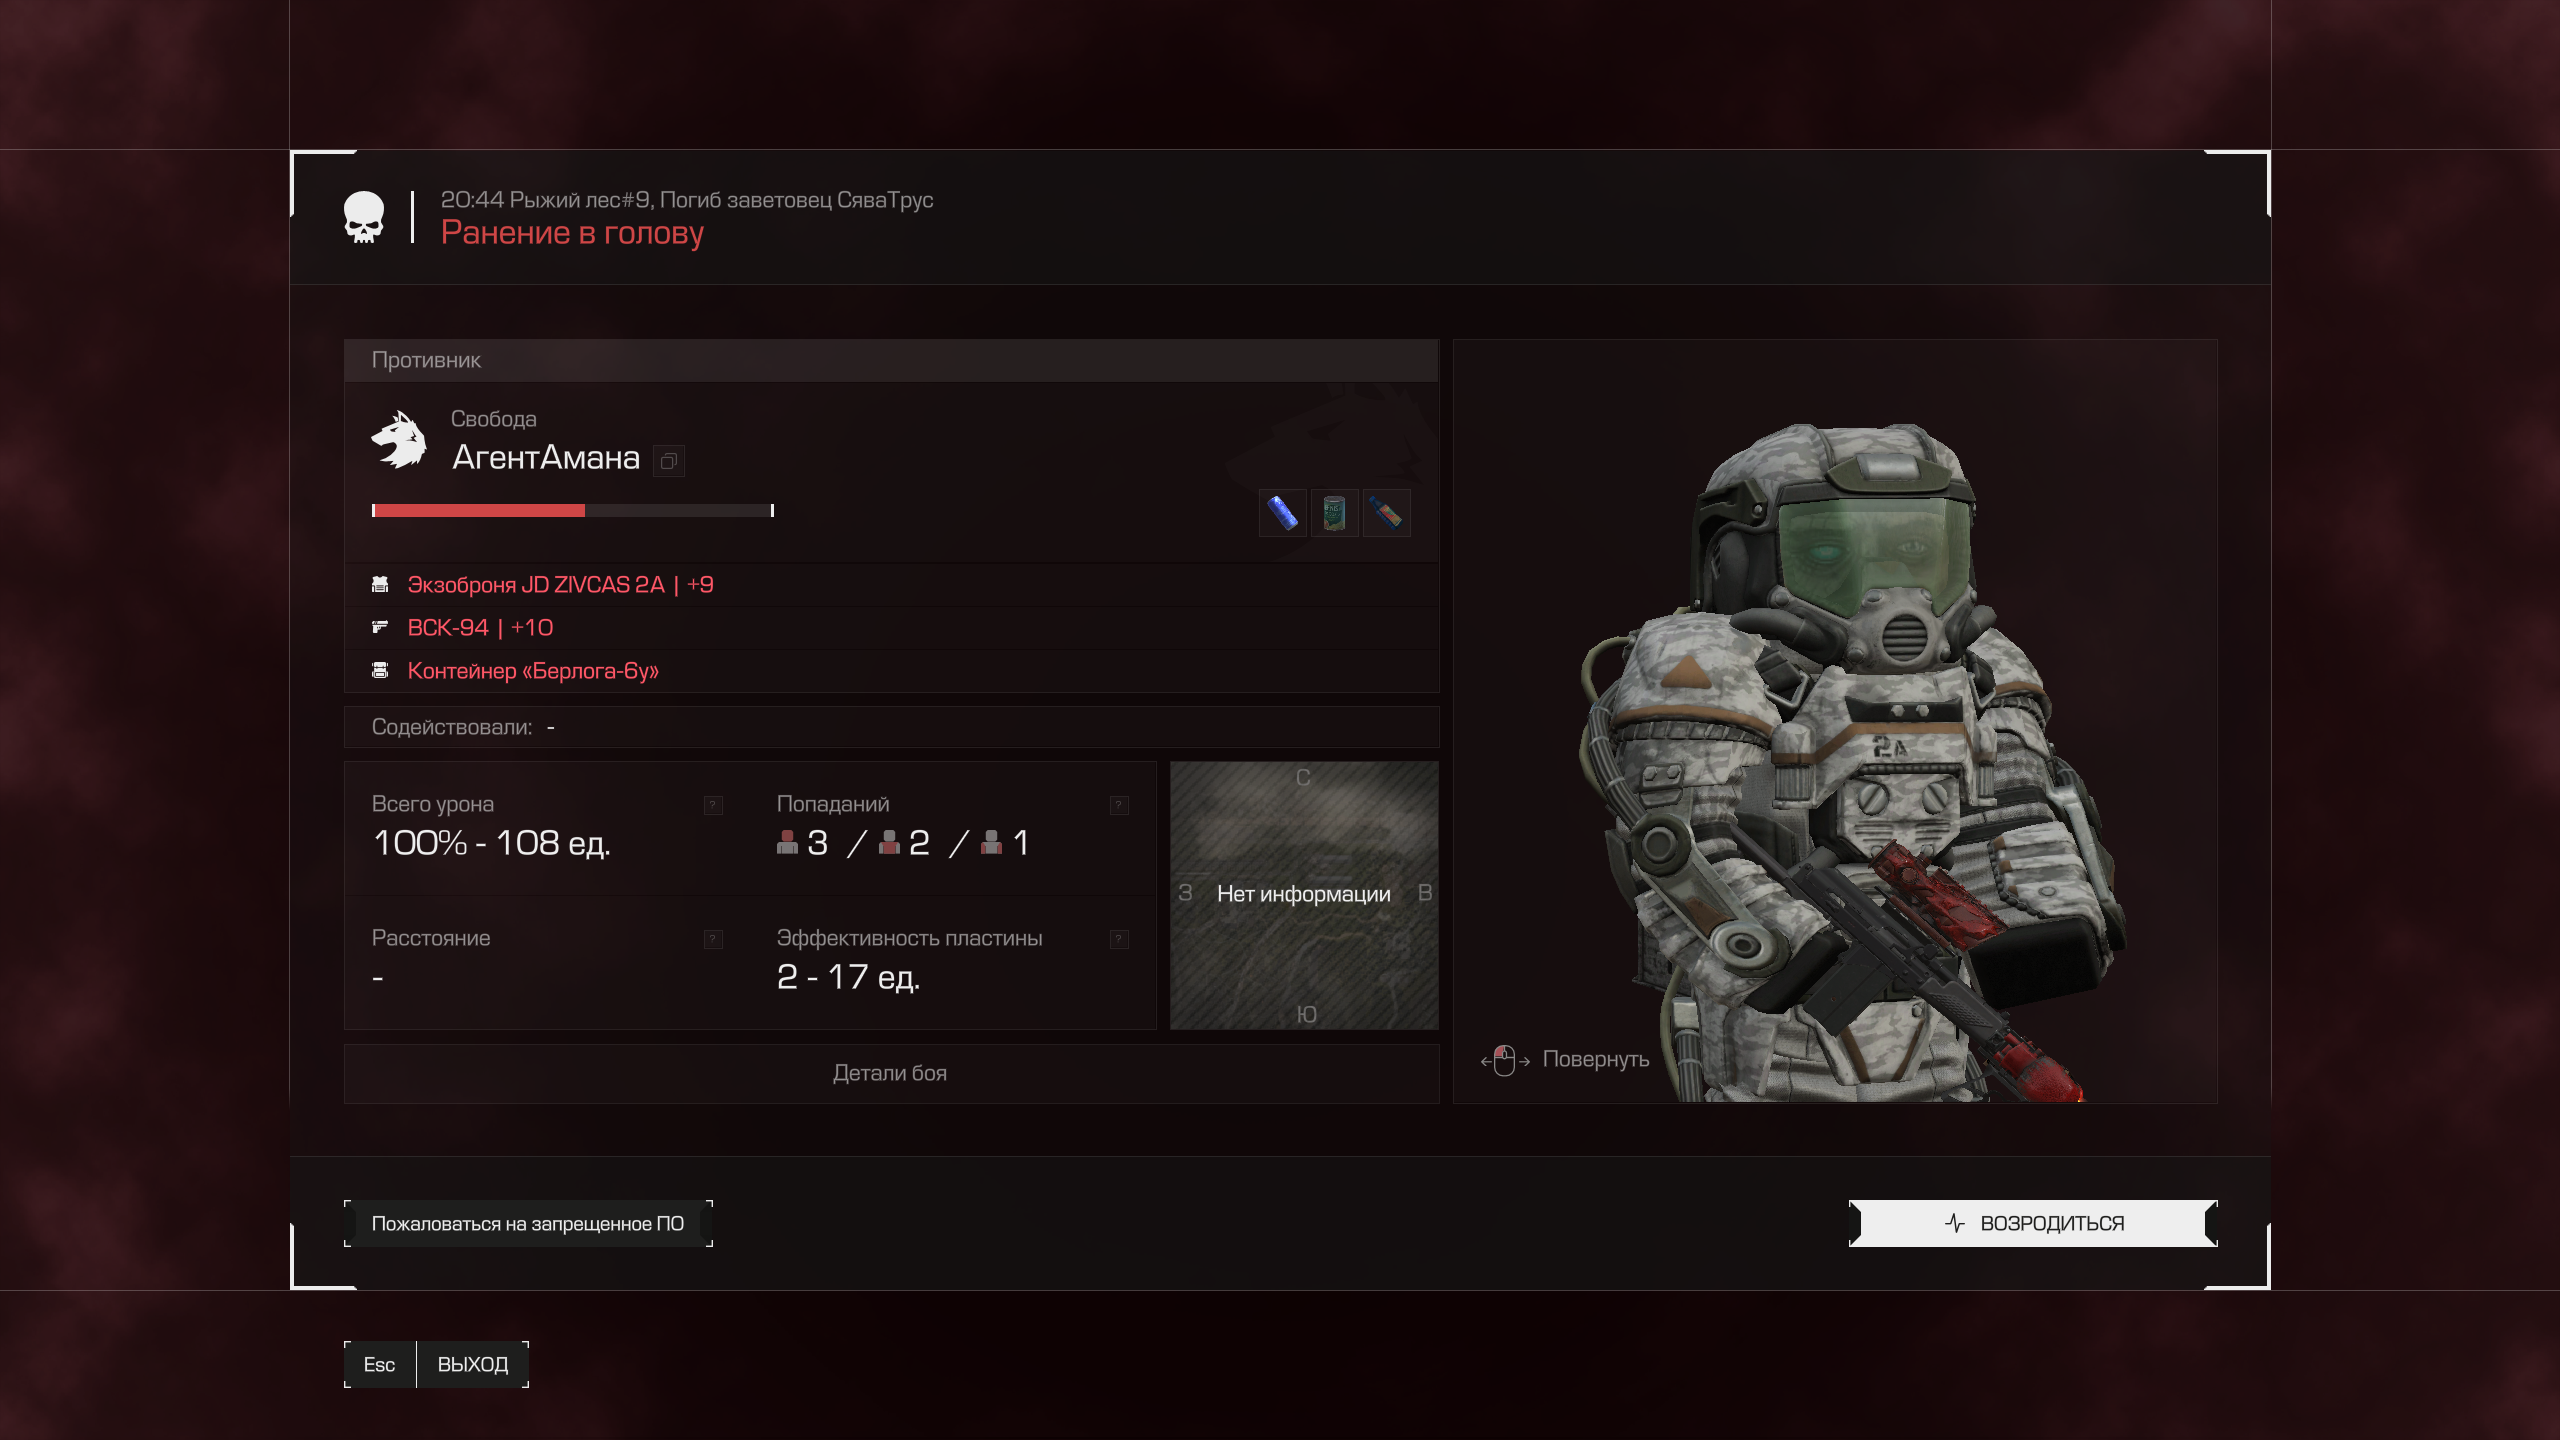Open the help tooltip for Эффективность пластины
Screen dimensions: 2560x1440
(1119, 939)
